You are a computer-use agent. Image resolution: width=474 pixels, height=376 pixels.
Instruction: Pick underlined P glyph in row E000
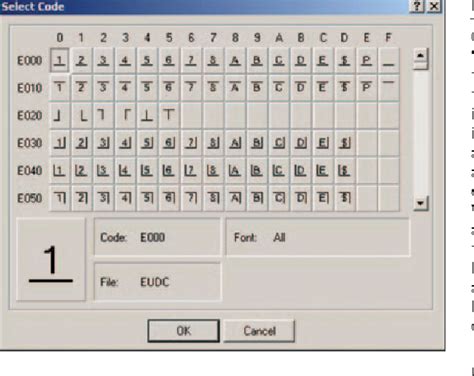click(366, 60)
